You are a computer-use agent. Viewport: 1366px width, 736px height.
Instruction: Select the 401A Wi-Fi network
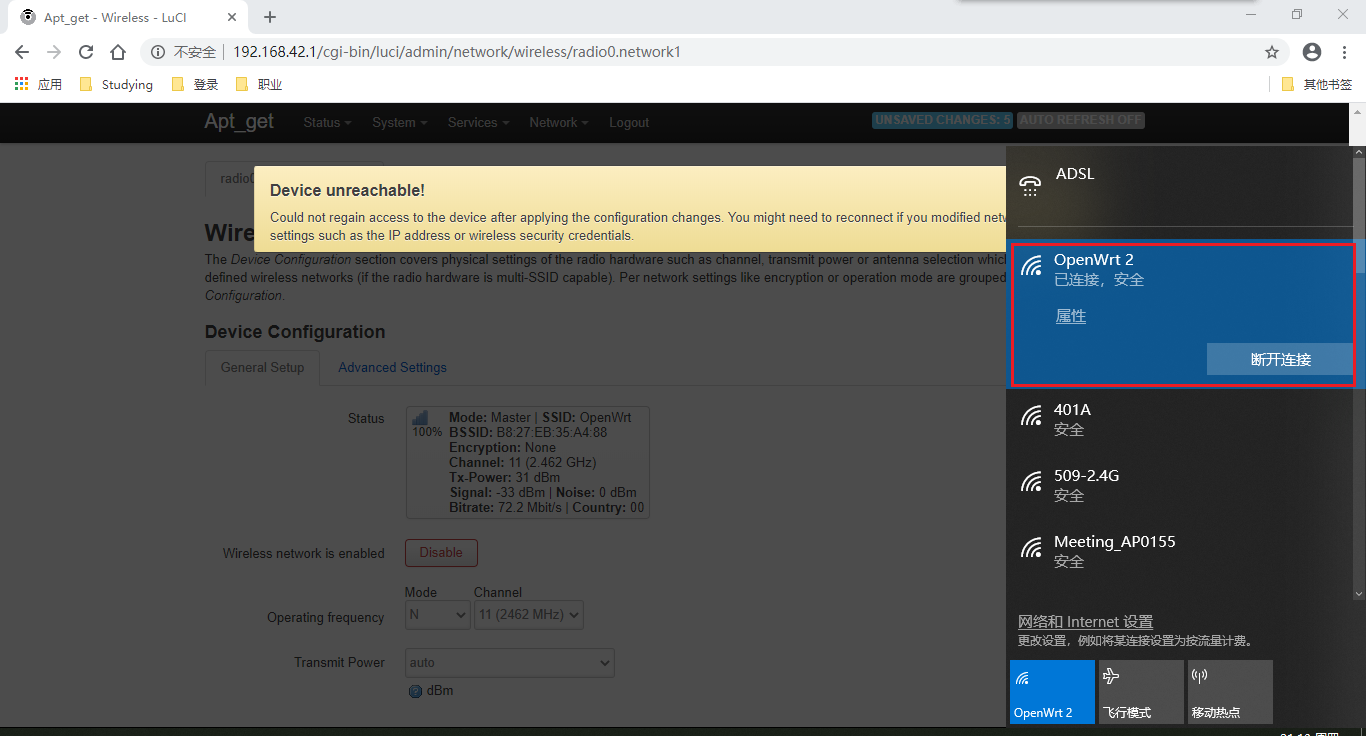(1179, 419)
